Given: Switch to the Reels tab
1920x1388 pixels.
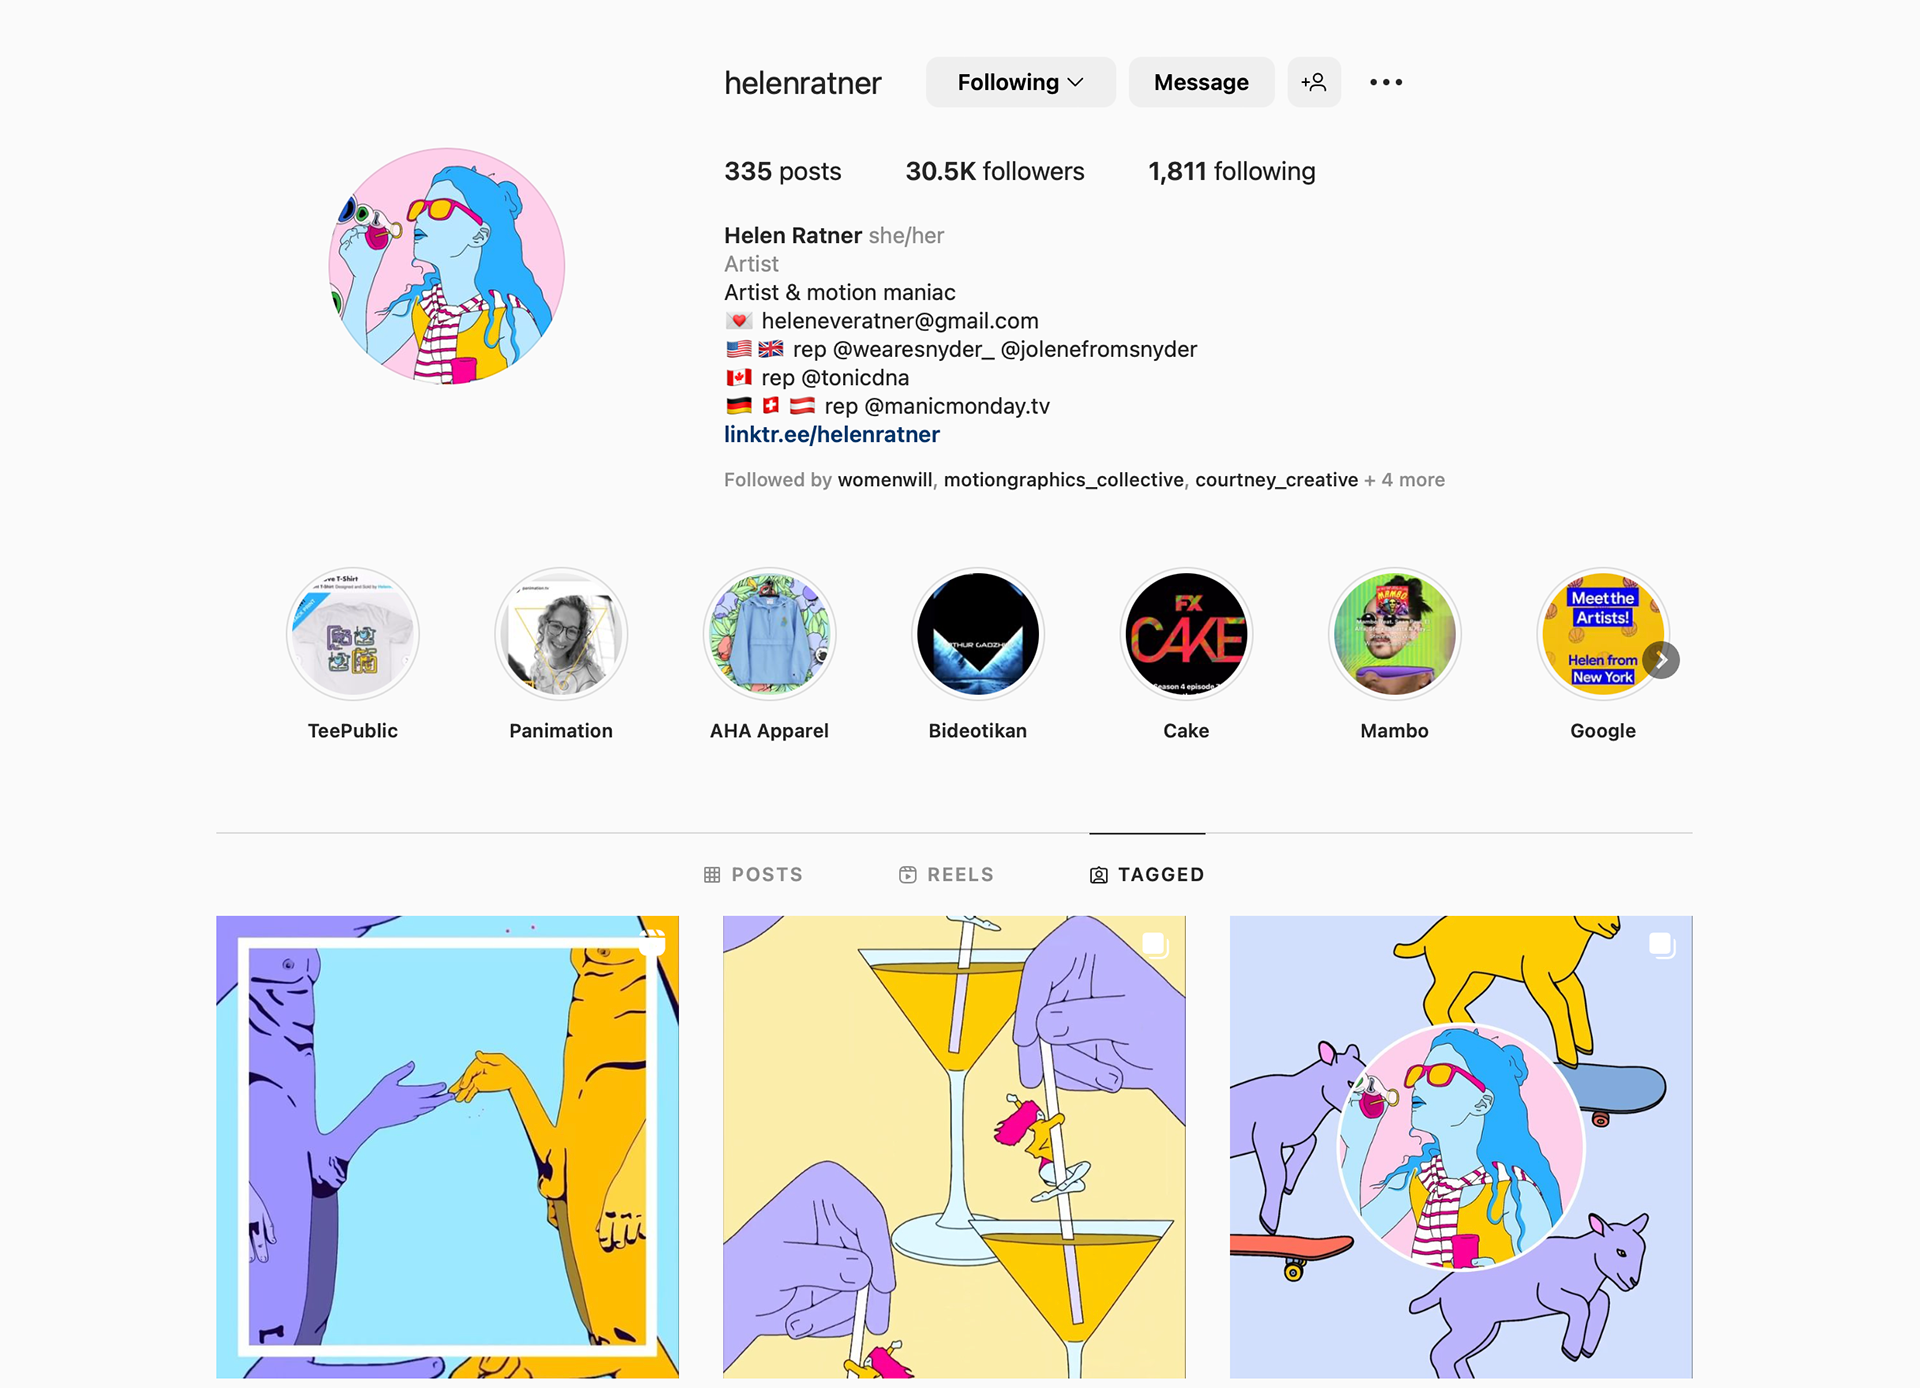Looking at the screenshot, I should coord(946,875).
